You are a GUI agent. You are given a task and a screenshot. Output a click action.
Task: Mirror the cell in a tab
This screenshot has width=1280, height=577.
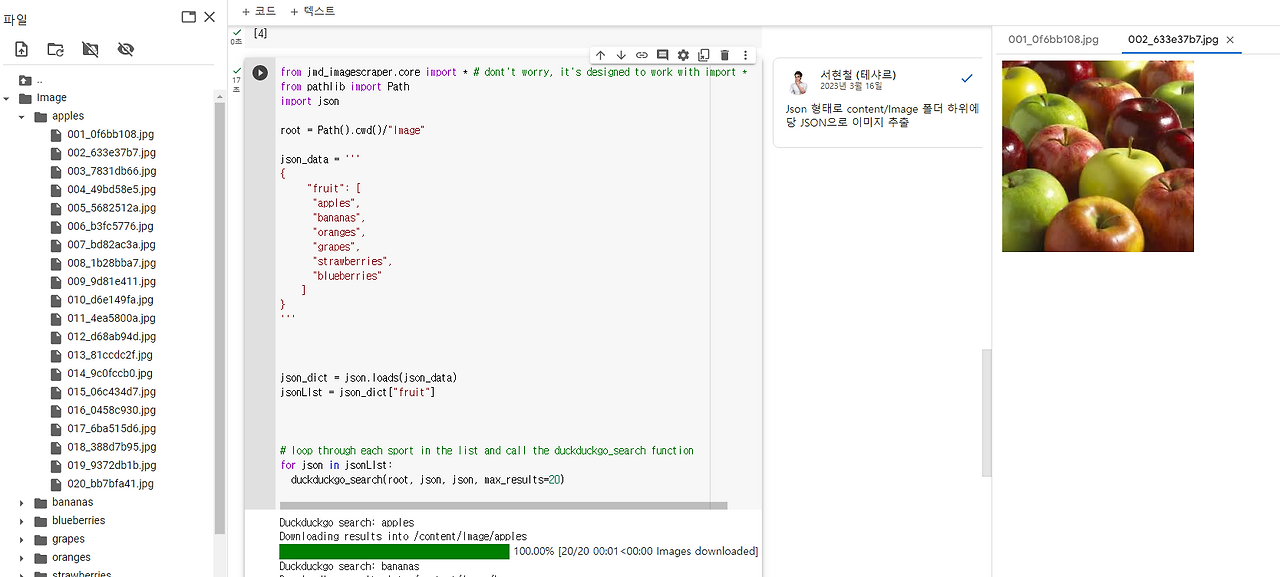(702, 56)
